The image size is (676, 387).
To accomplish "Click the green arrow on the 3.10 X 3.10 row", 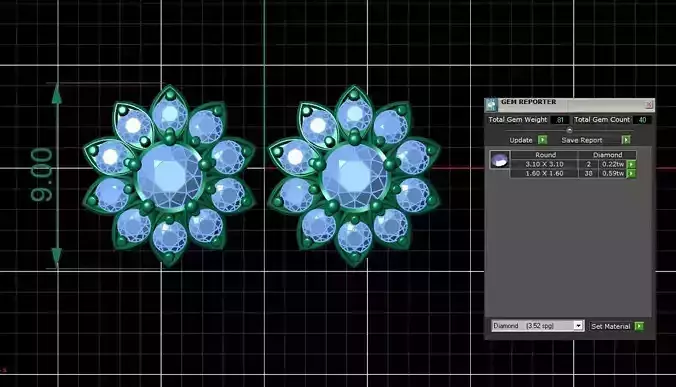I will (x=632, y=164).
